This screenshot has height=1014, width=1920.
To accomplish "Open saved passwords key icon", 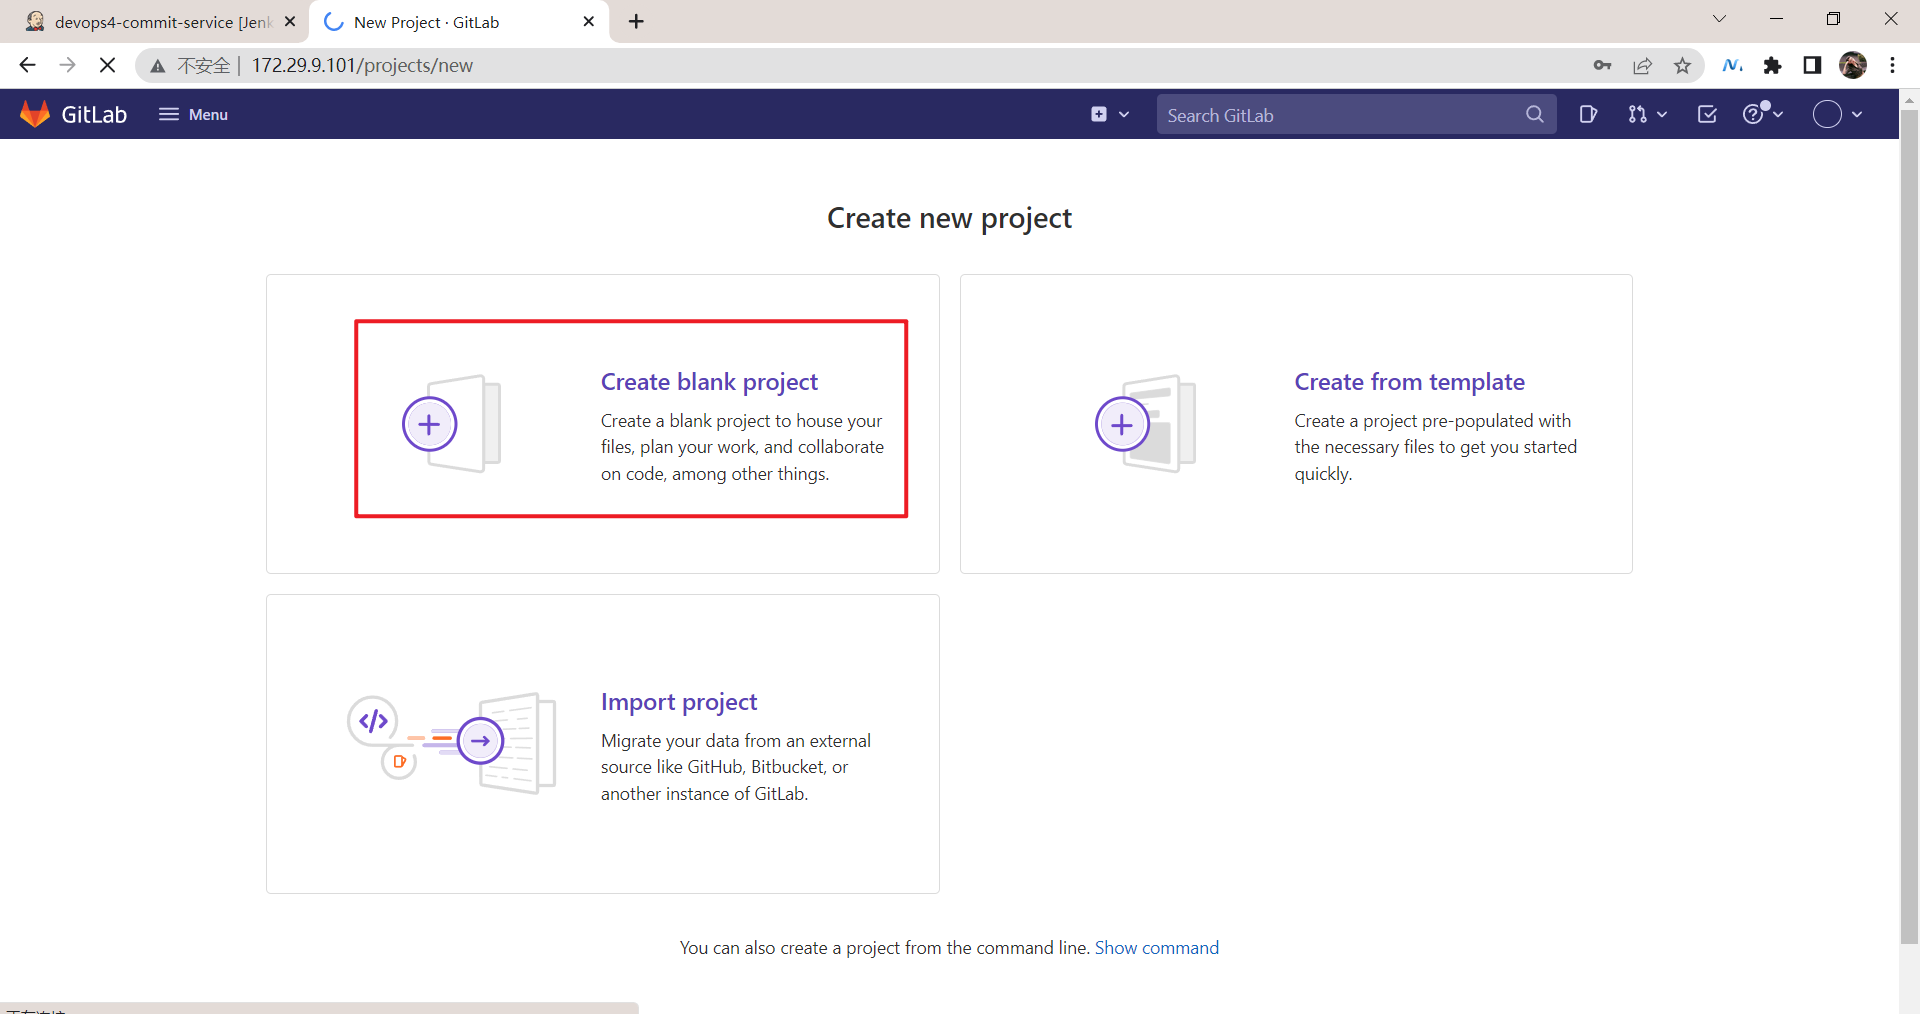I will pyautogui.click(x=1603, y=65).
